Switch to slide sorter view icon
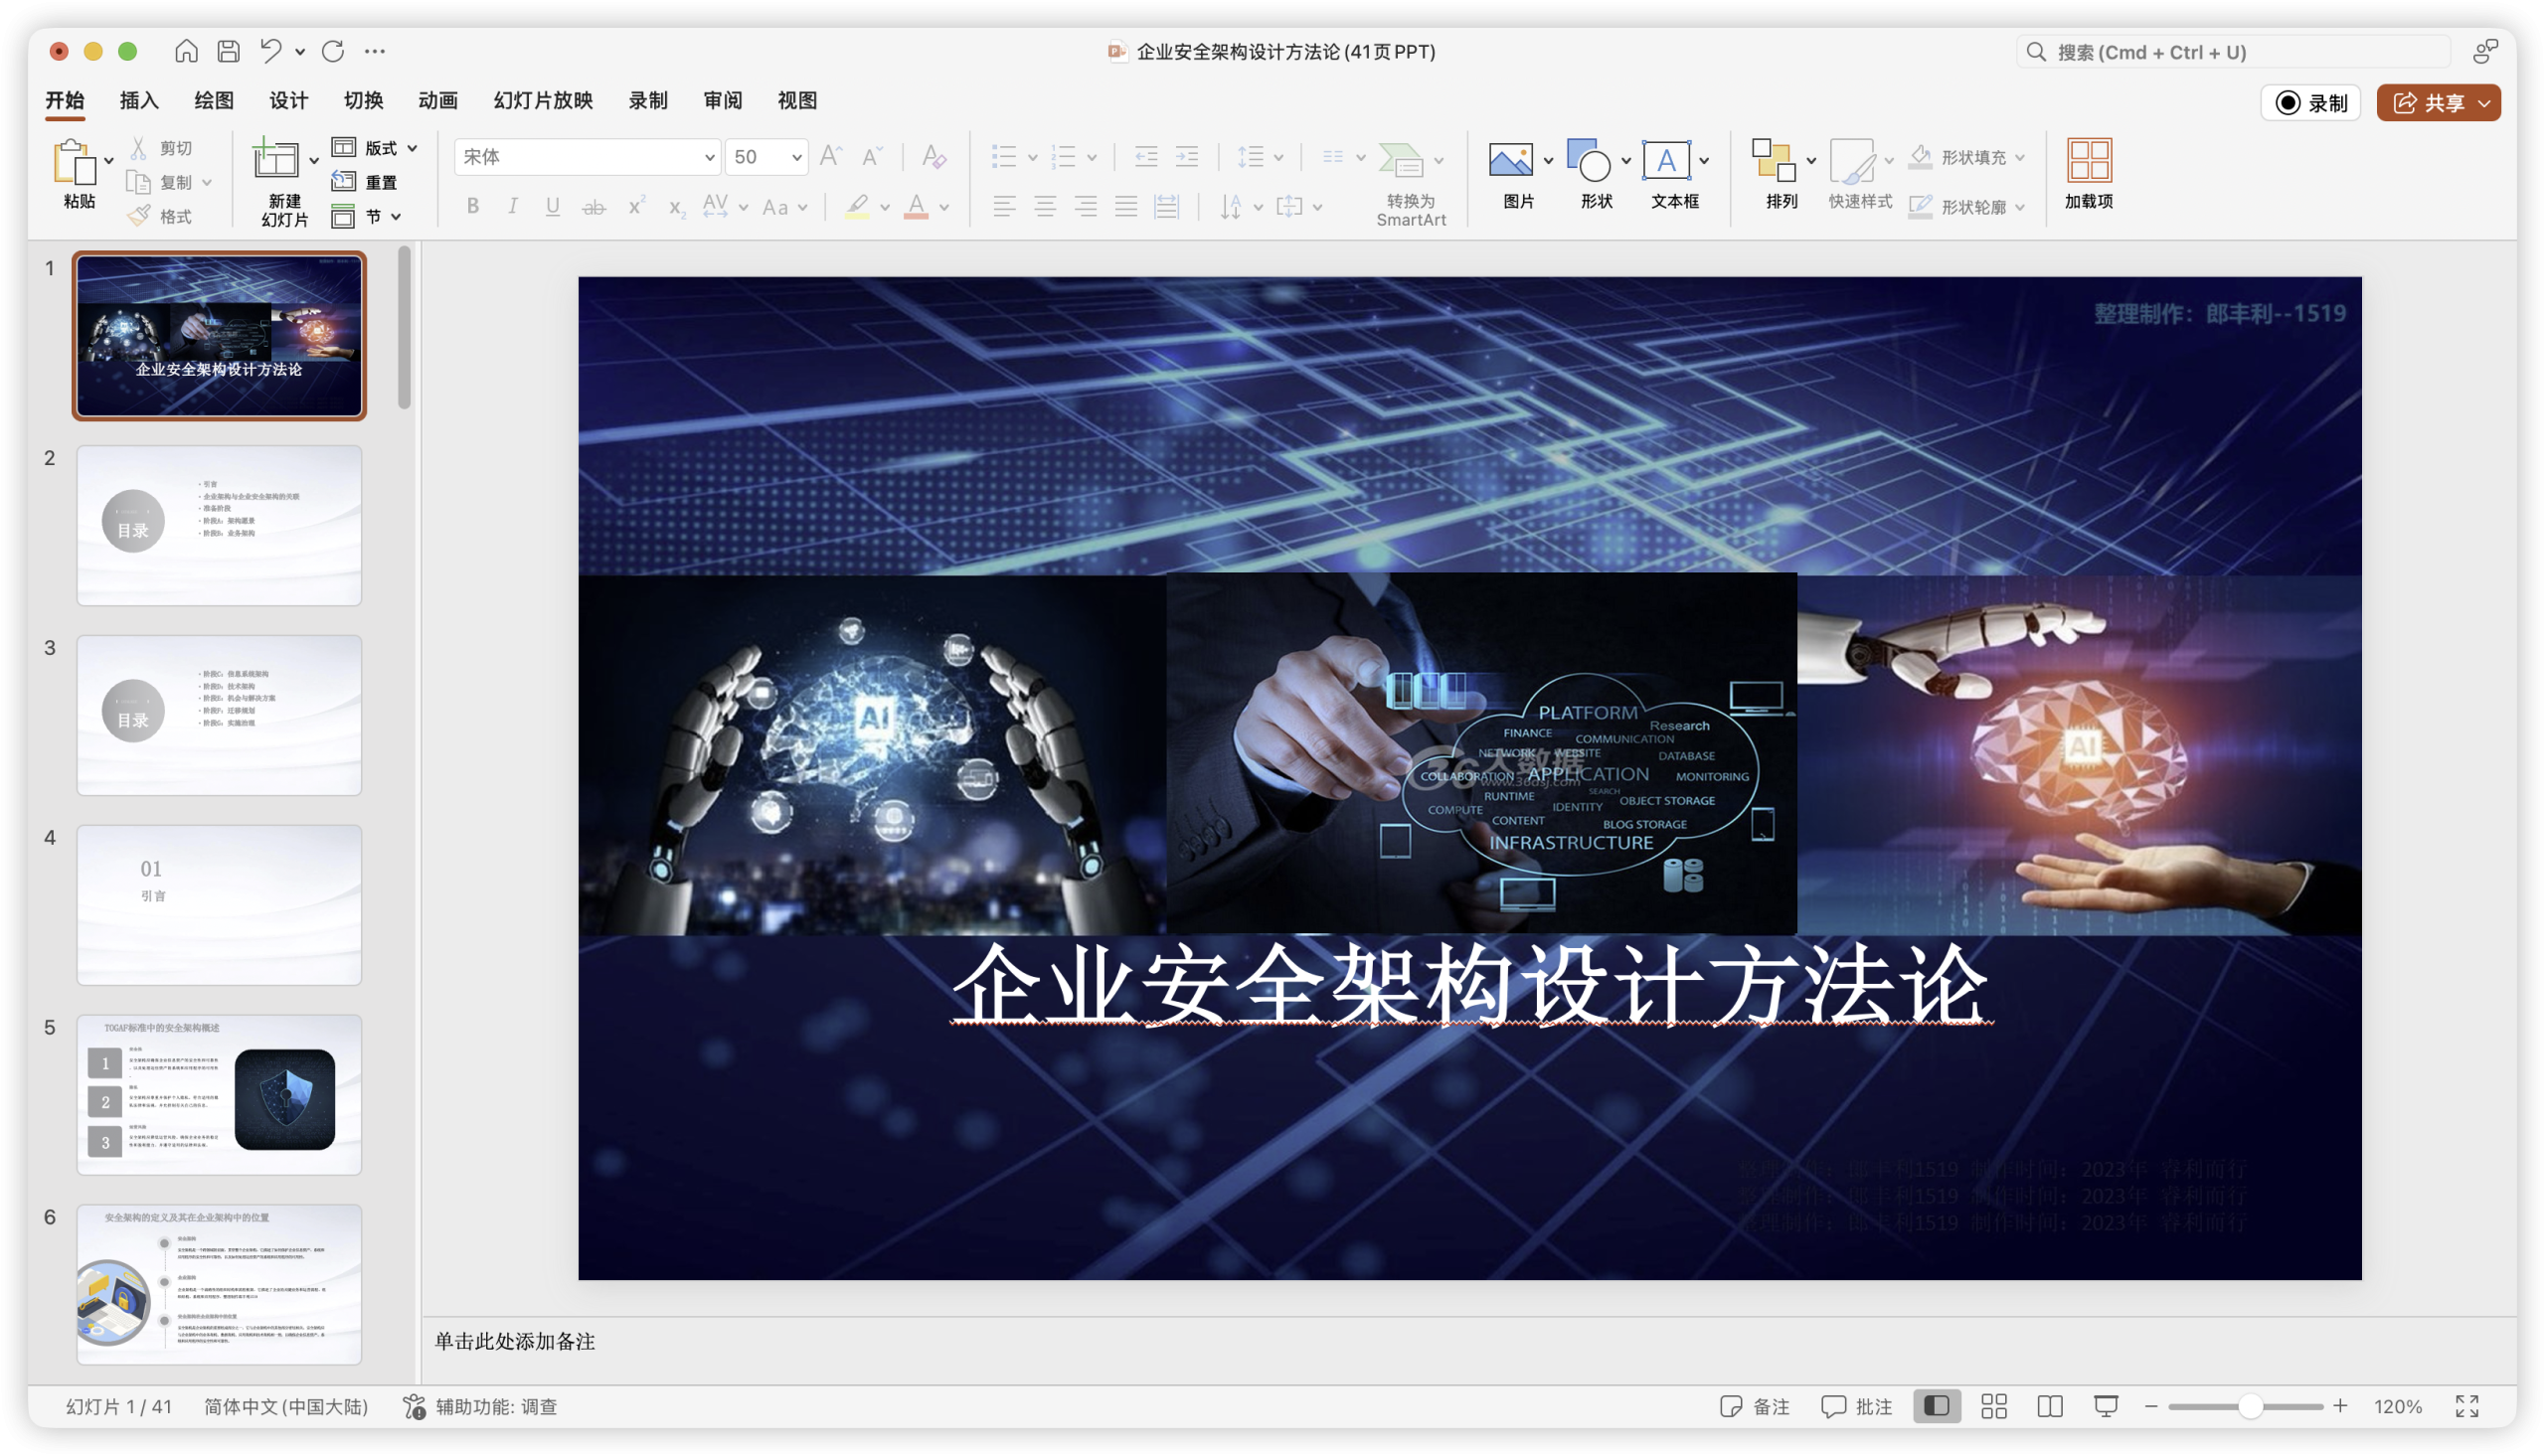2545x1456 pixels. coord(1992,1405)
